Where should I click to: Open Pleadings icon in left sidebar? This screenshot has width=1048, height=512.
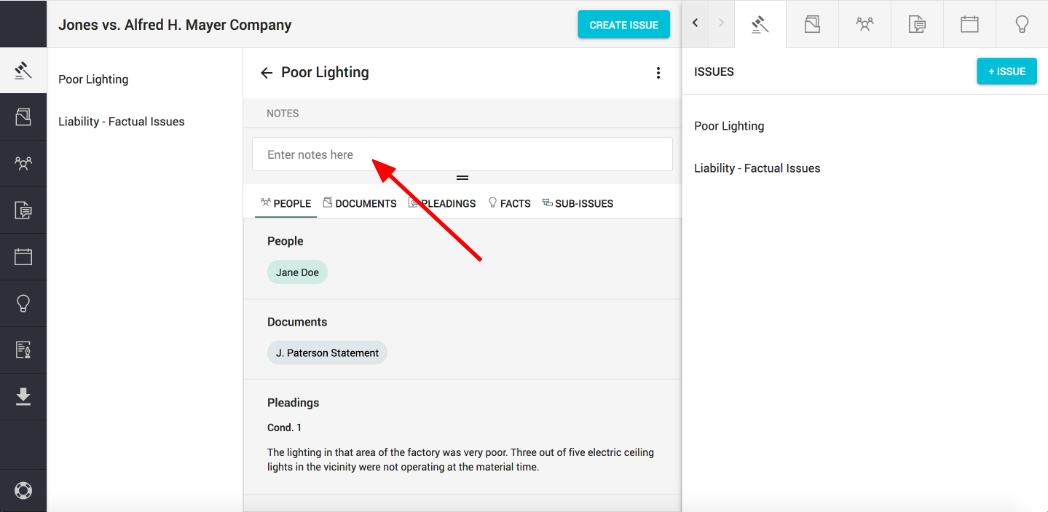click(23, 210)
